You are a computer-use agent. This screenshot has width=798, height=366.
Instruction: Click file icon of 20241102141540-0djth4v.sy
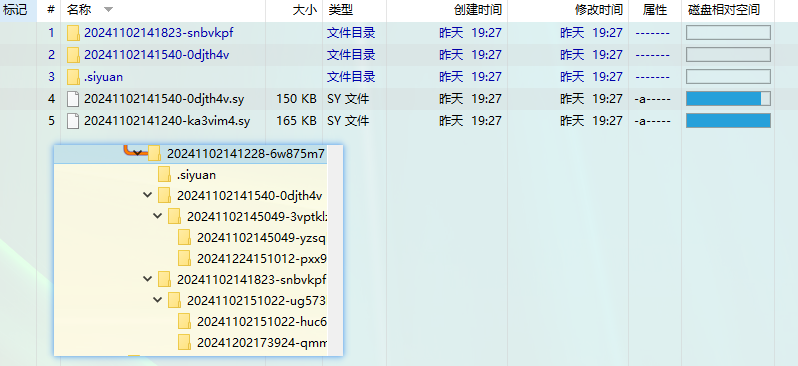(x=73, y=99)
